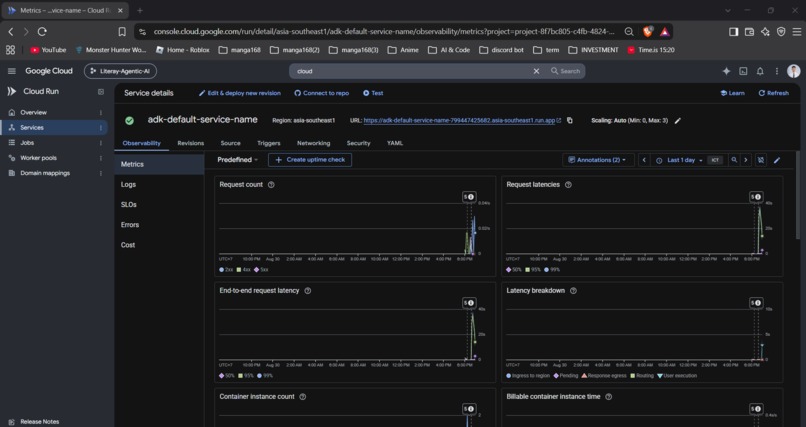806x427 pixels.
Task: Go to next time range arrow
Action: click(x=746, y=160)
